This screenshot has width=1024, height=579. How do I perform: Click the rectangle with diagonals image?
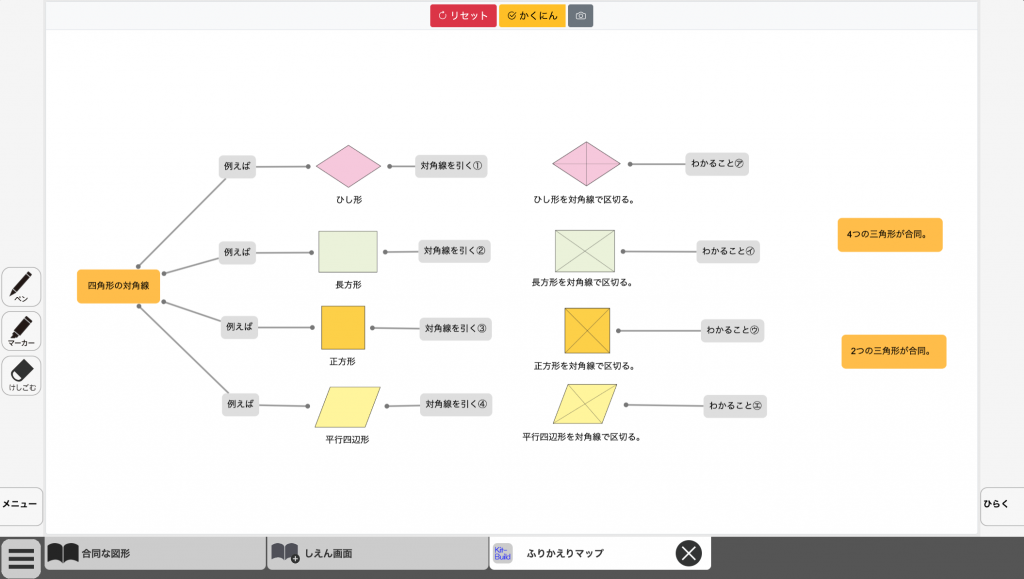click(585, 251)
